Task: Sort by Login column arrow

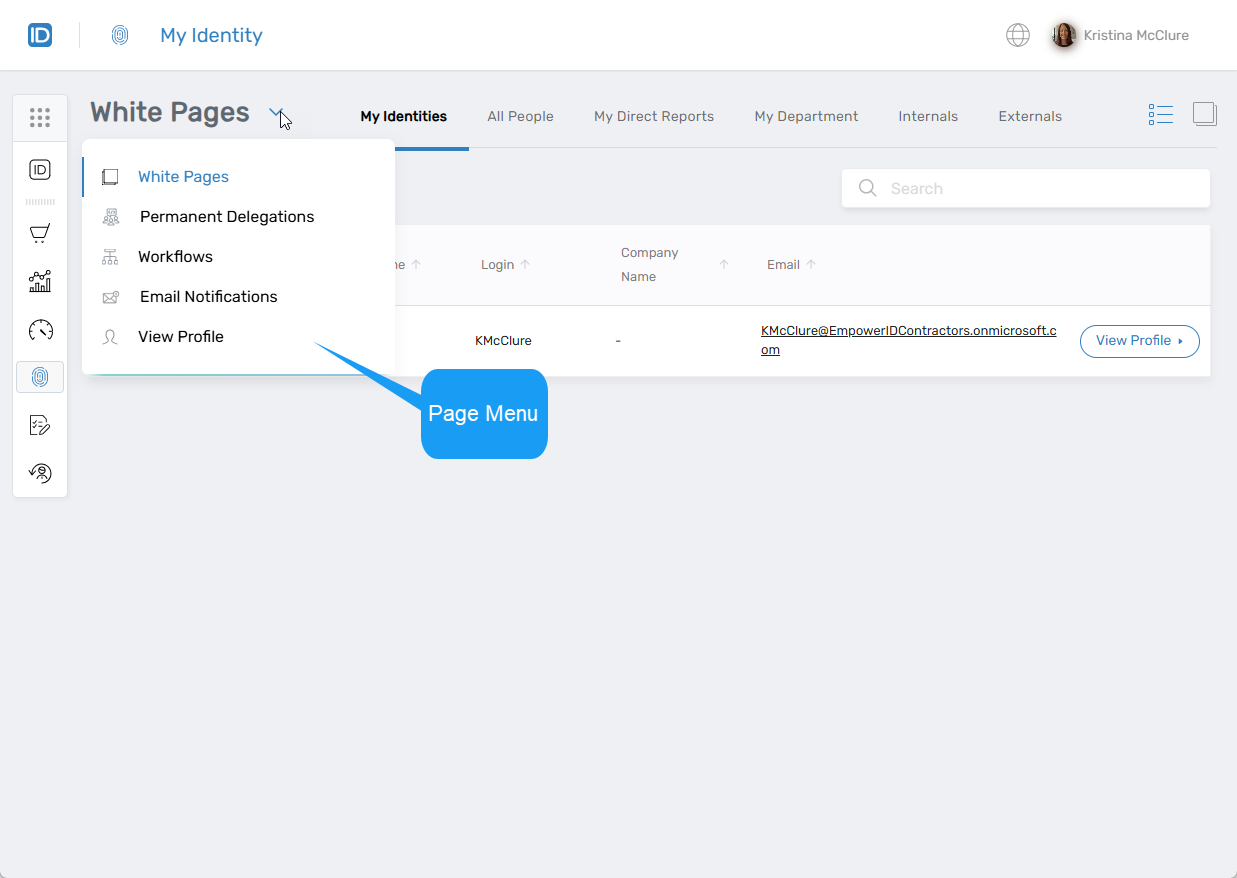Action: 525,265
